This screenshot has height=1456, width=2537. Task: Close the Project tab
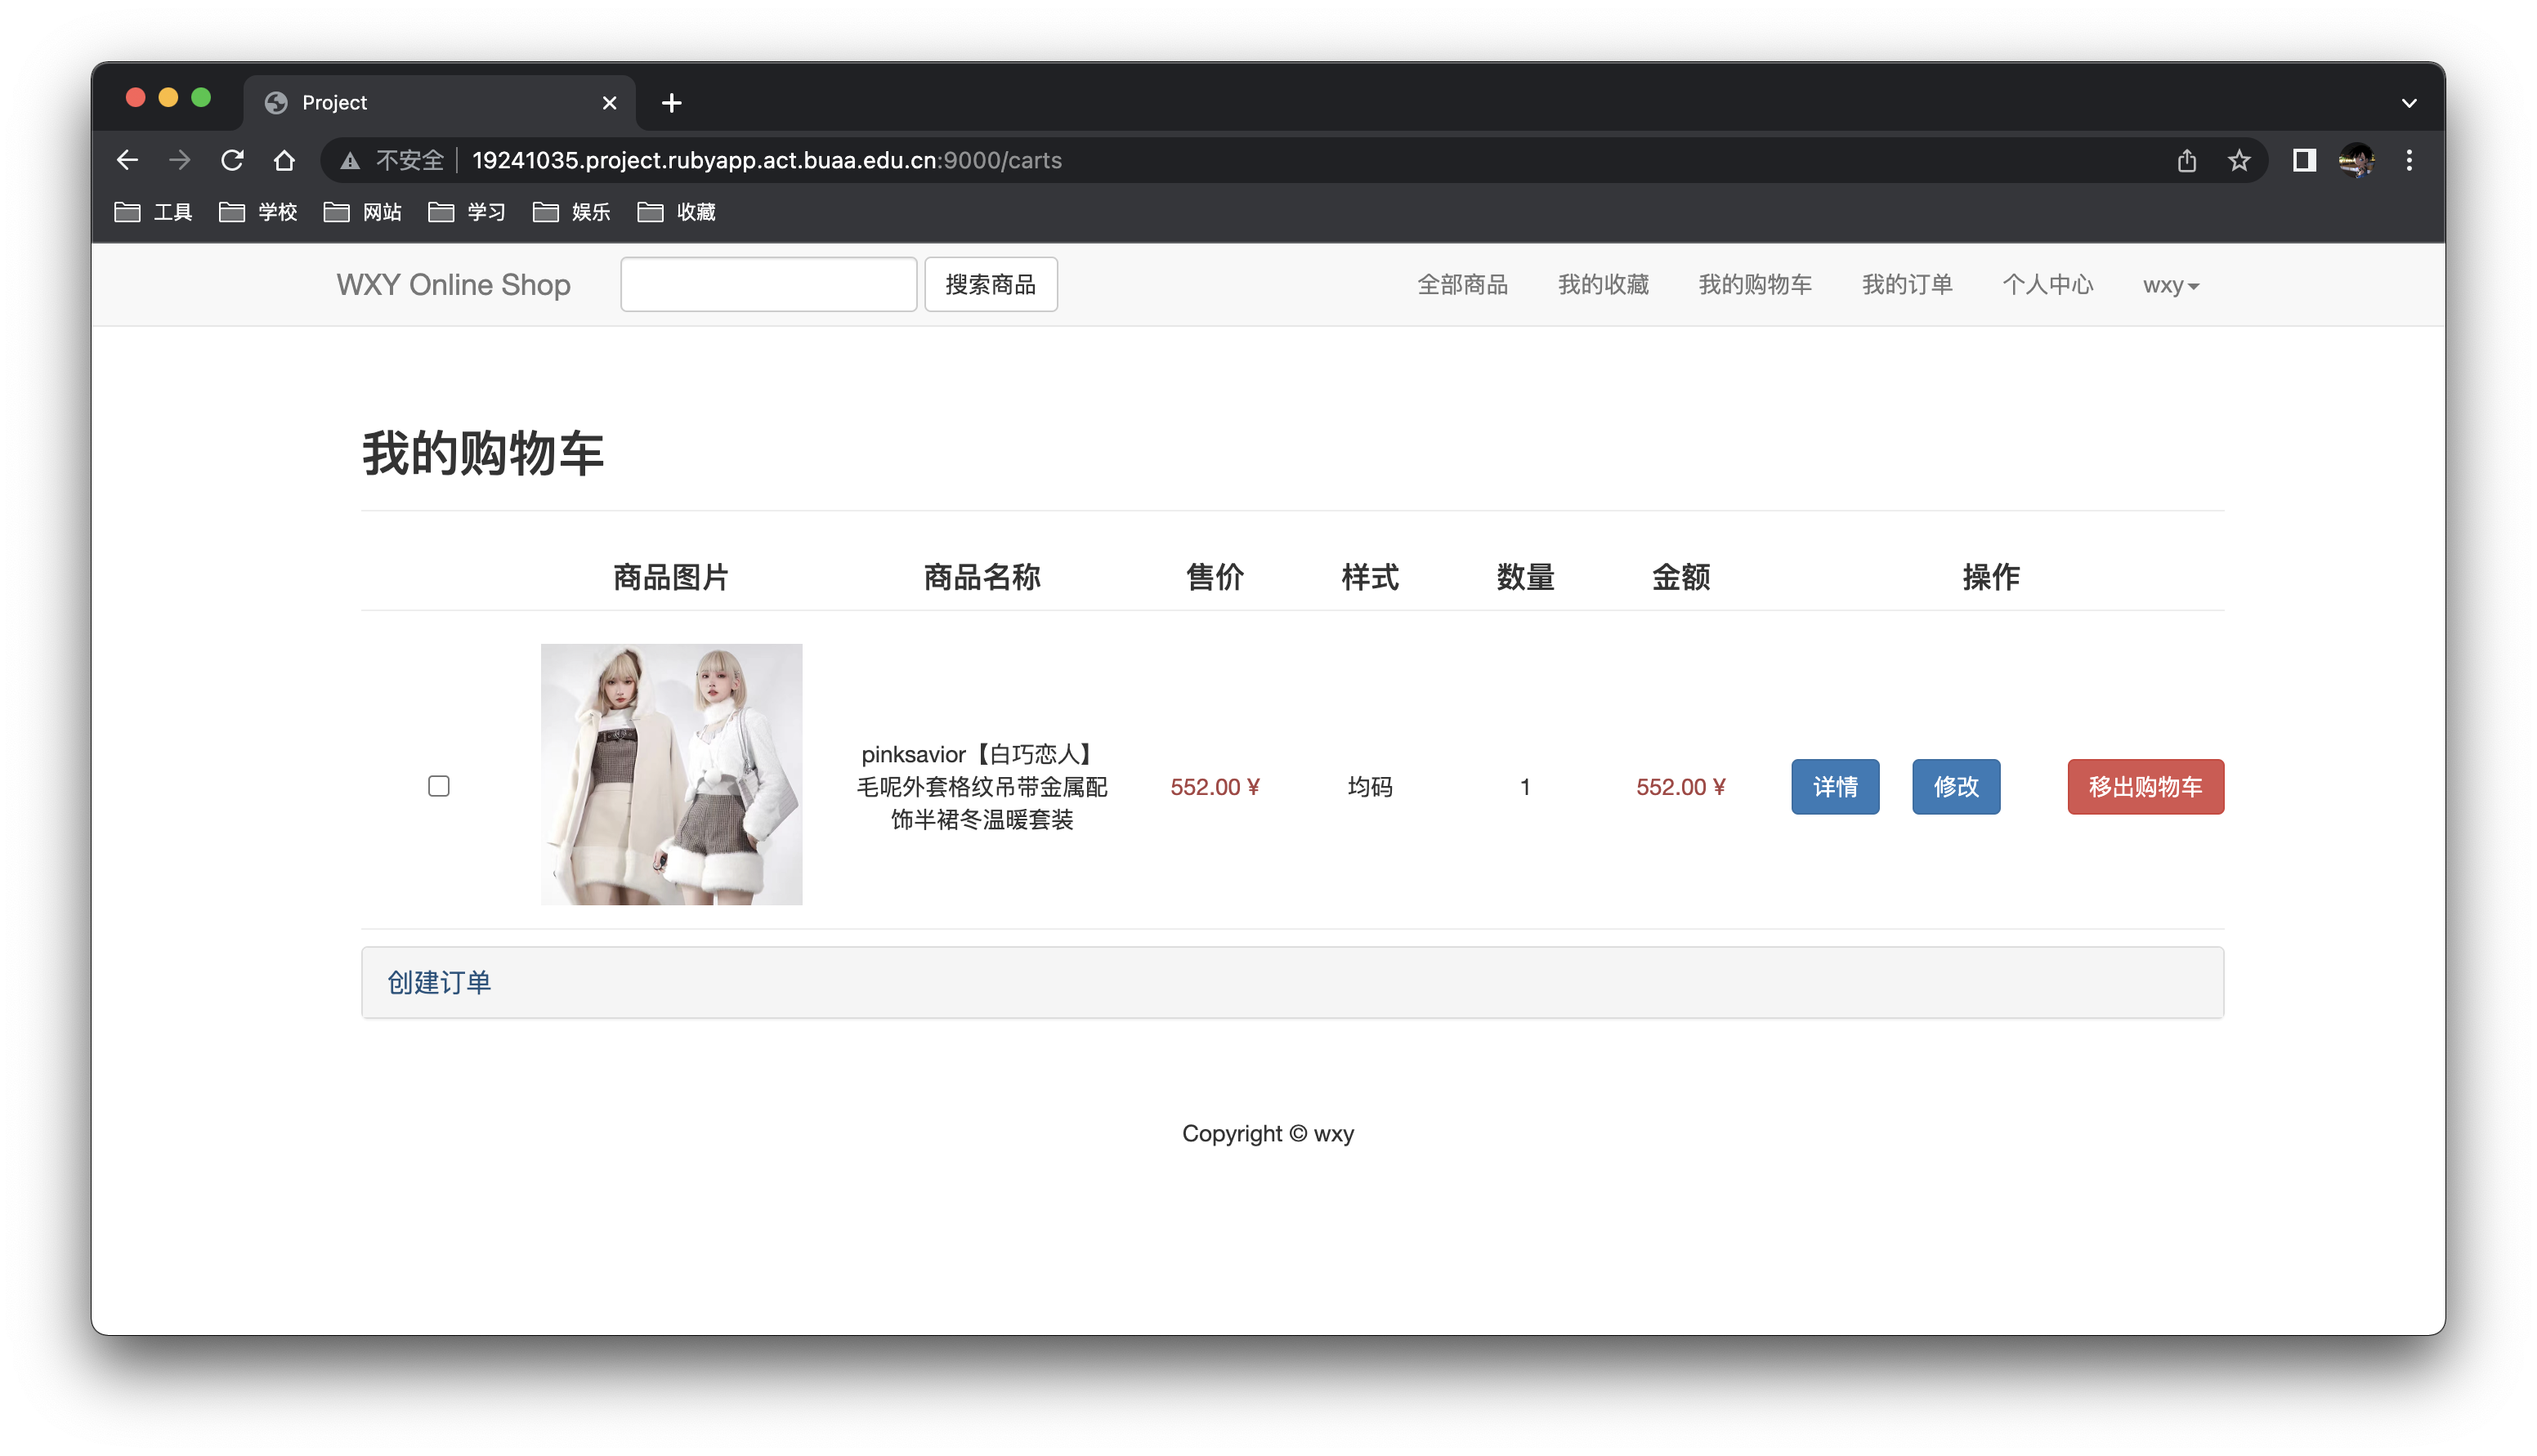click(609, 102)
